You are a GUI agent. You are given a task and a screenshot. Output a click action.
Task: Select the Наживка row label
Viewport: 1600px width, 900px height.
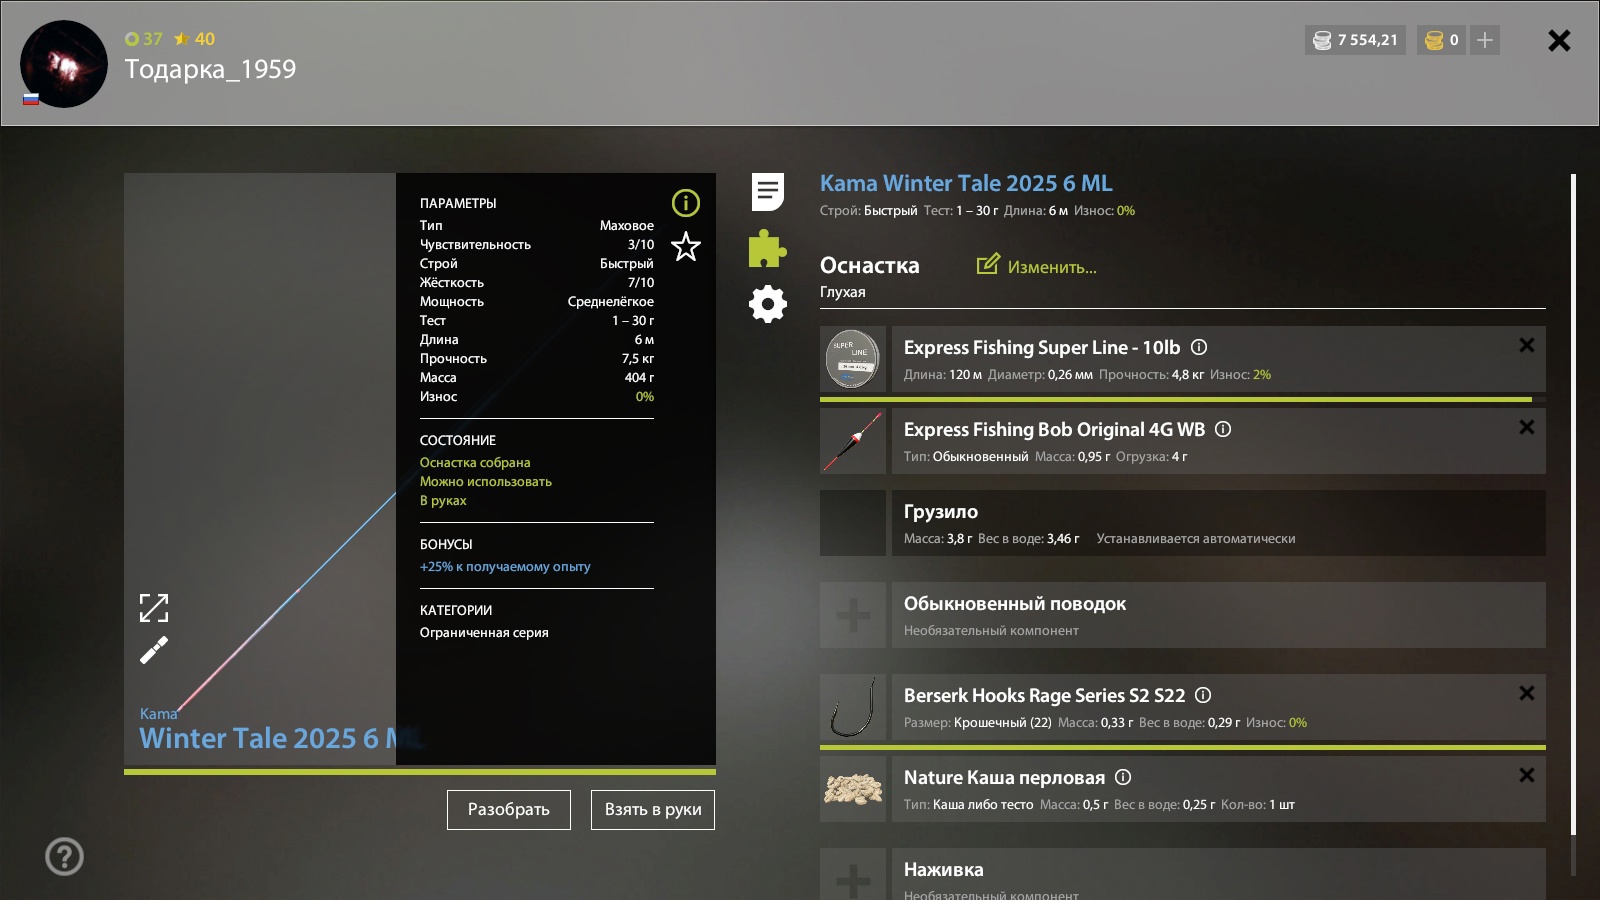(943, 869)
